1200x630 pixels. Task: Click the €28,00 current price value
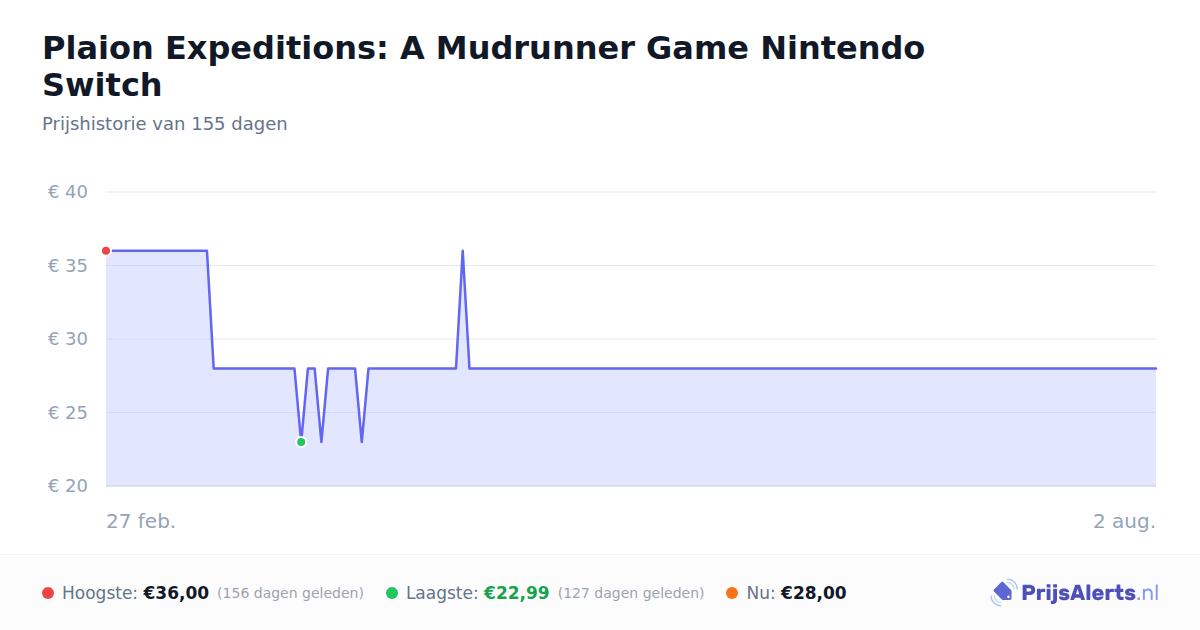tap(813, 593)
